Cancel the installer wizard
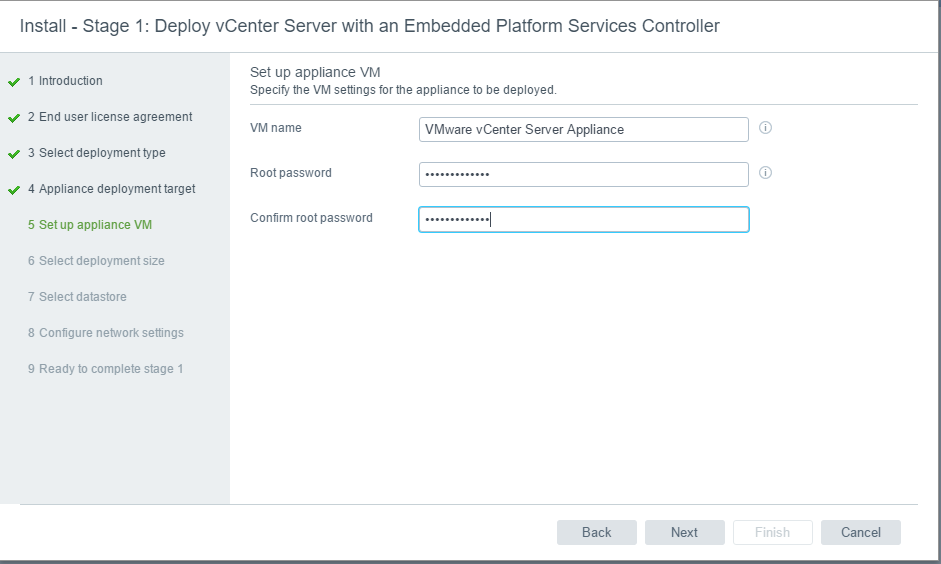The width and height of the screenshot is (941, 564). coord(861,533)
